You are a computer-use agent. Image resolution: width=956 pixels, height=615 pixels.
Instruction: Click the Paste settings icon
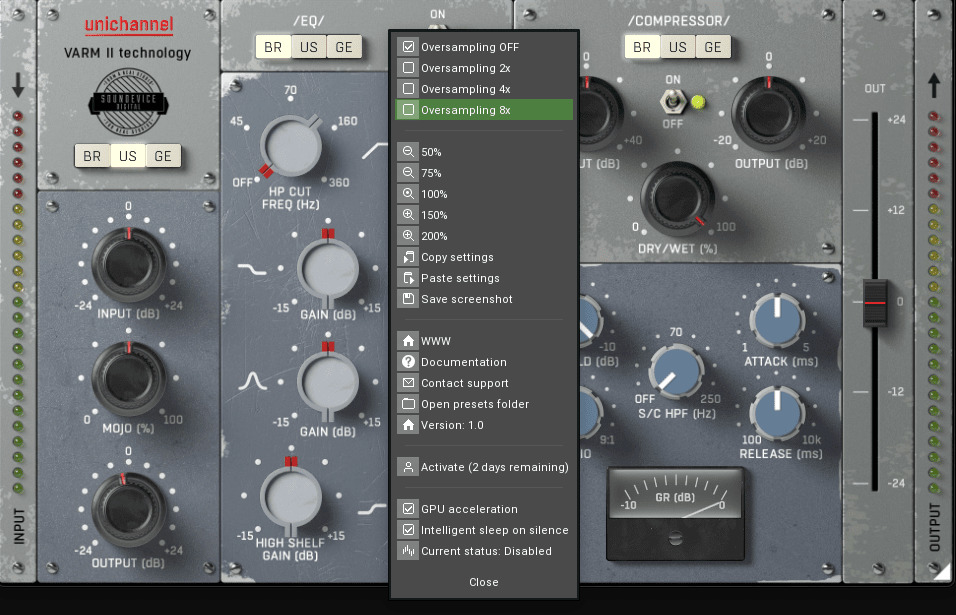407,278
